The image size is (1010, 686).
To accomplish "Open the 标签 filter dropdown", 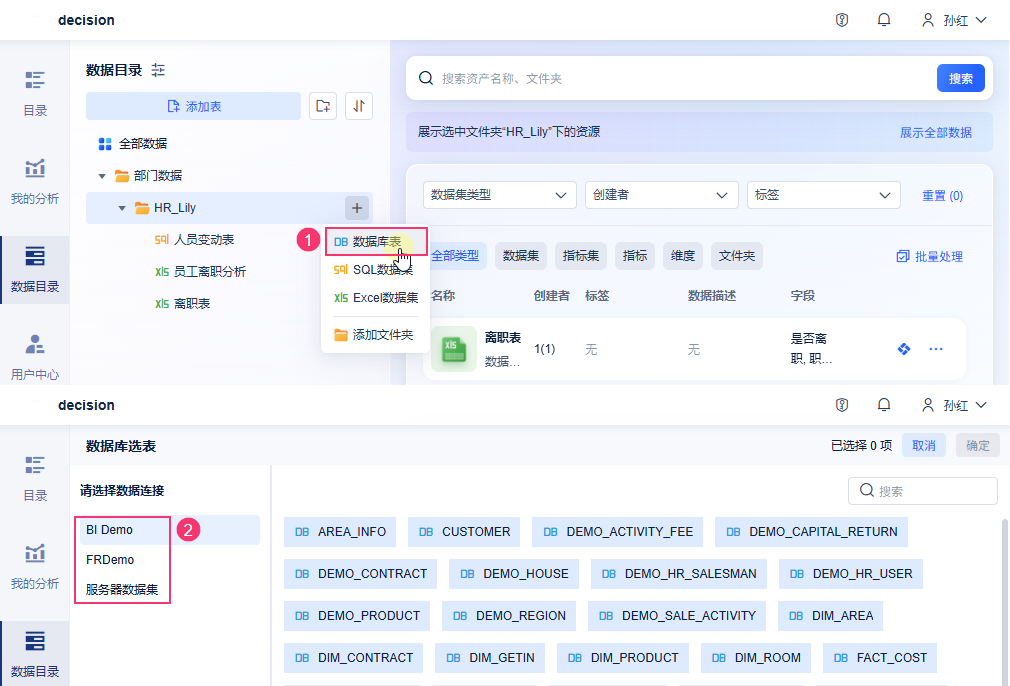I will 823,195.
